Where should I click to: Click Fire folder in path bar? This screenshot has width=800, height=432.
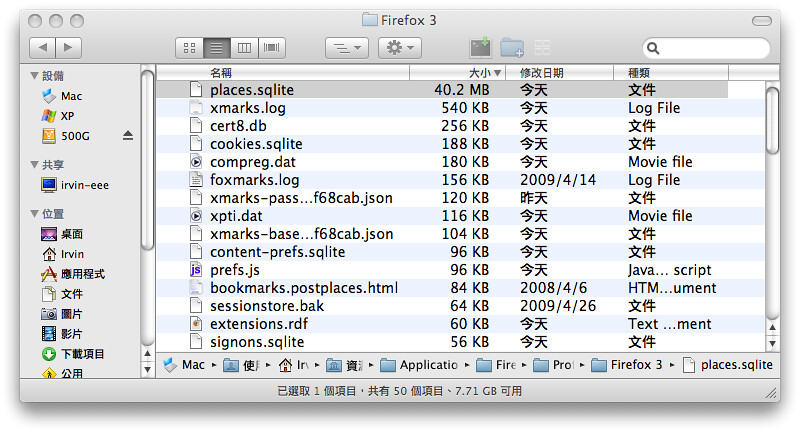[496, 365]
